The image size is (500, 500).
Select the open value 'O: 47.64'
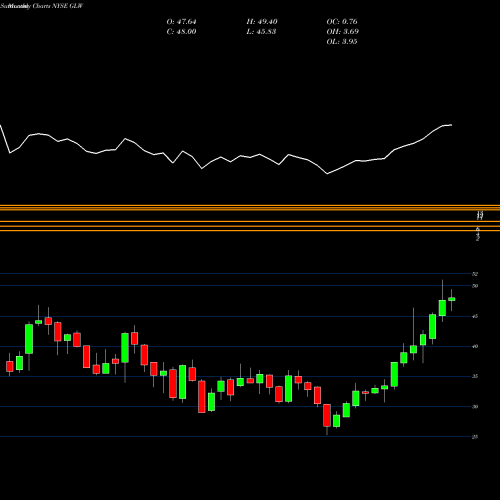point(181,22)
